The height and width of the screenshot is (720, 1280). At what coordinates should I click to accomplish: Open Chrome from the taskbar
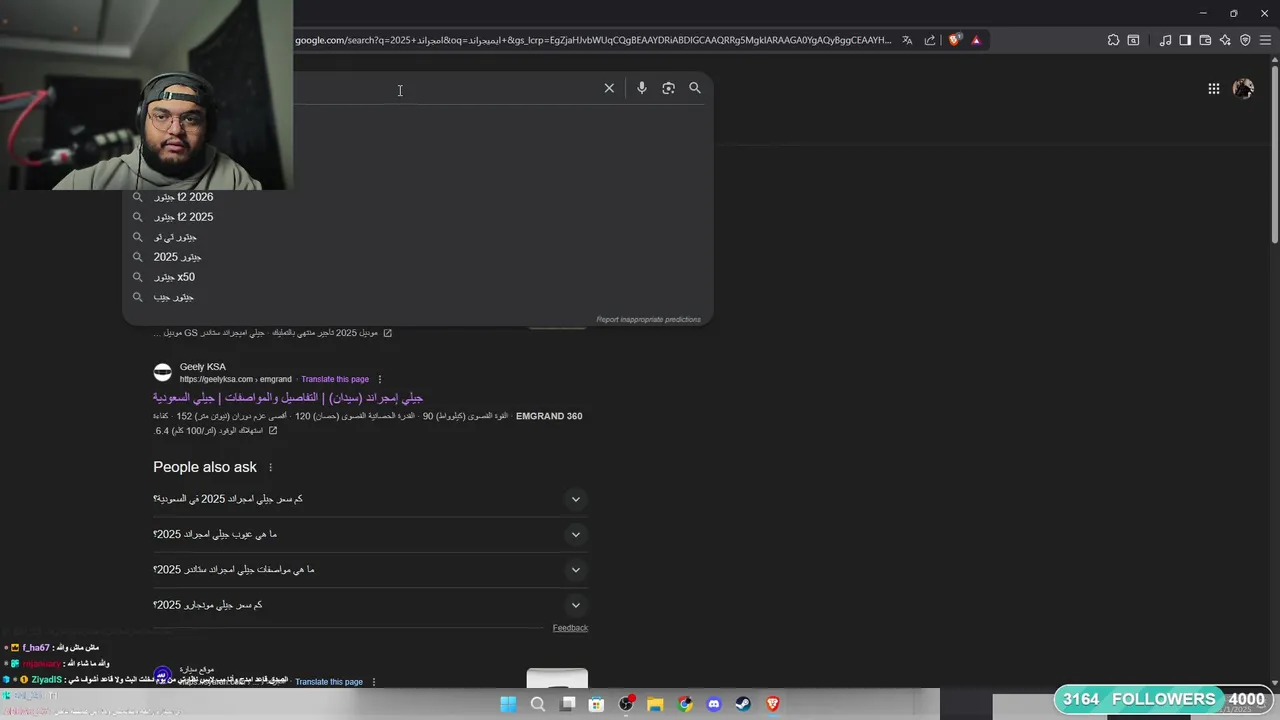(685, 704)
